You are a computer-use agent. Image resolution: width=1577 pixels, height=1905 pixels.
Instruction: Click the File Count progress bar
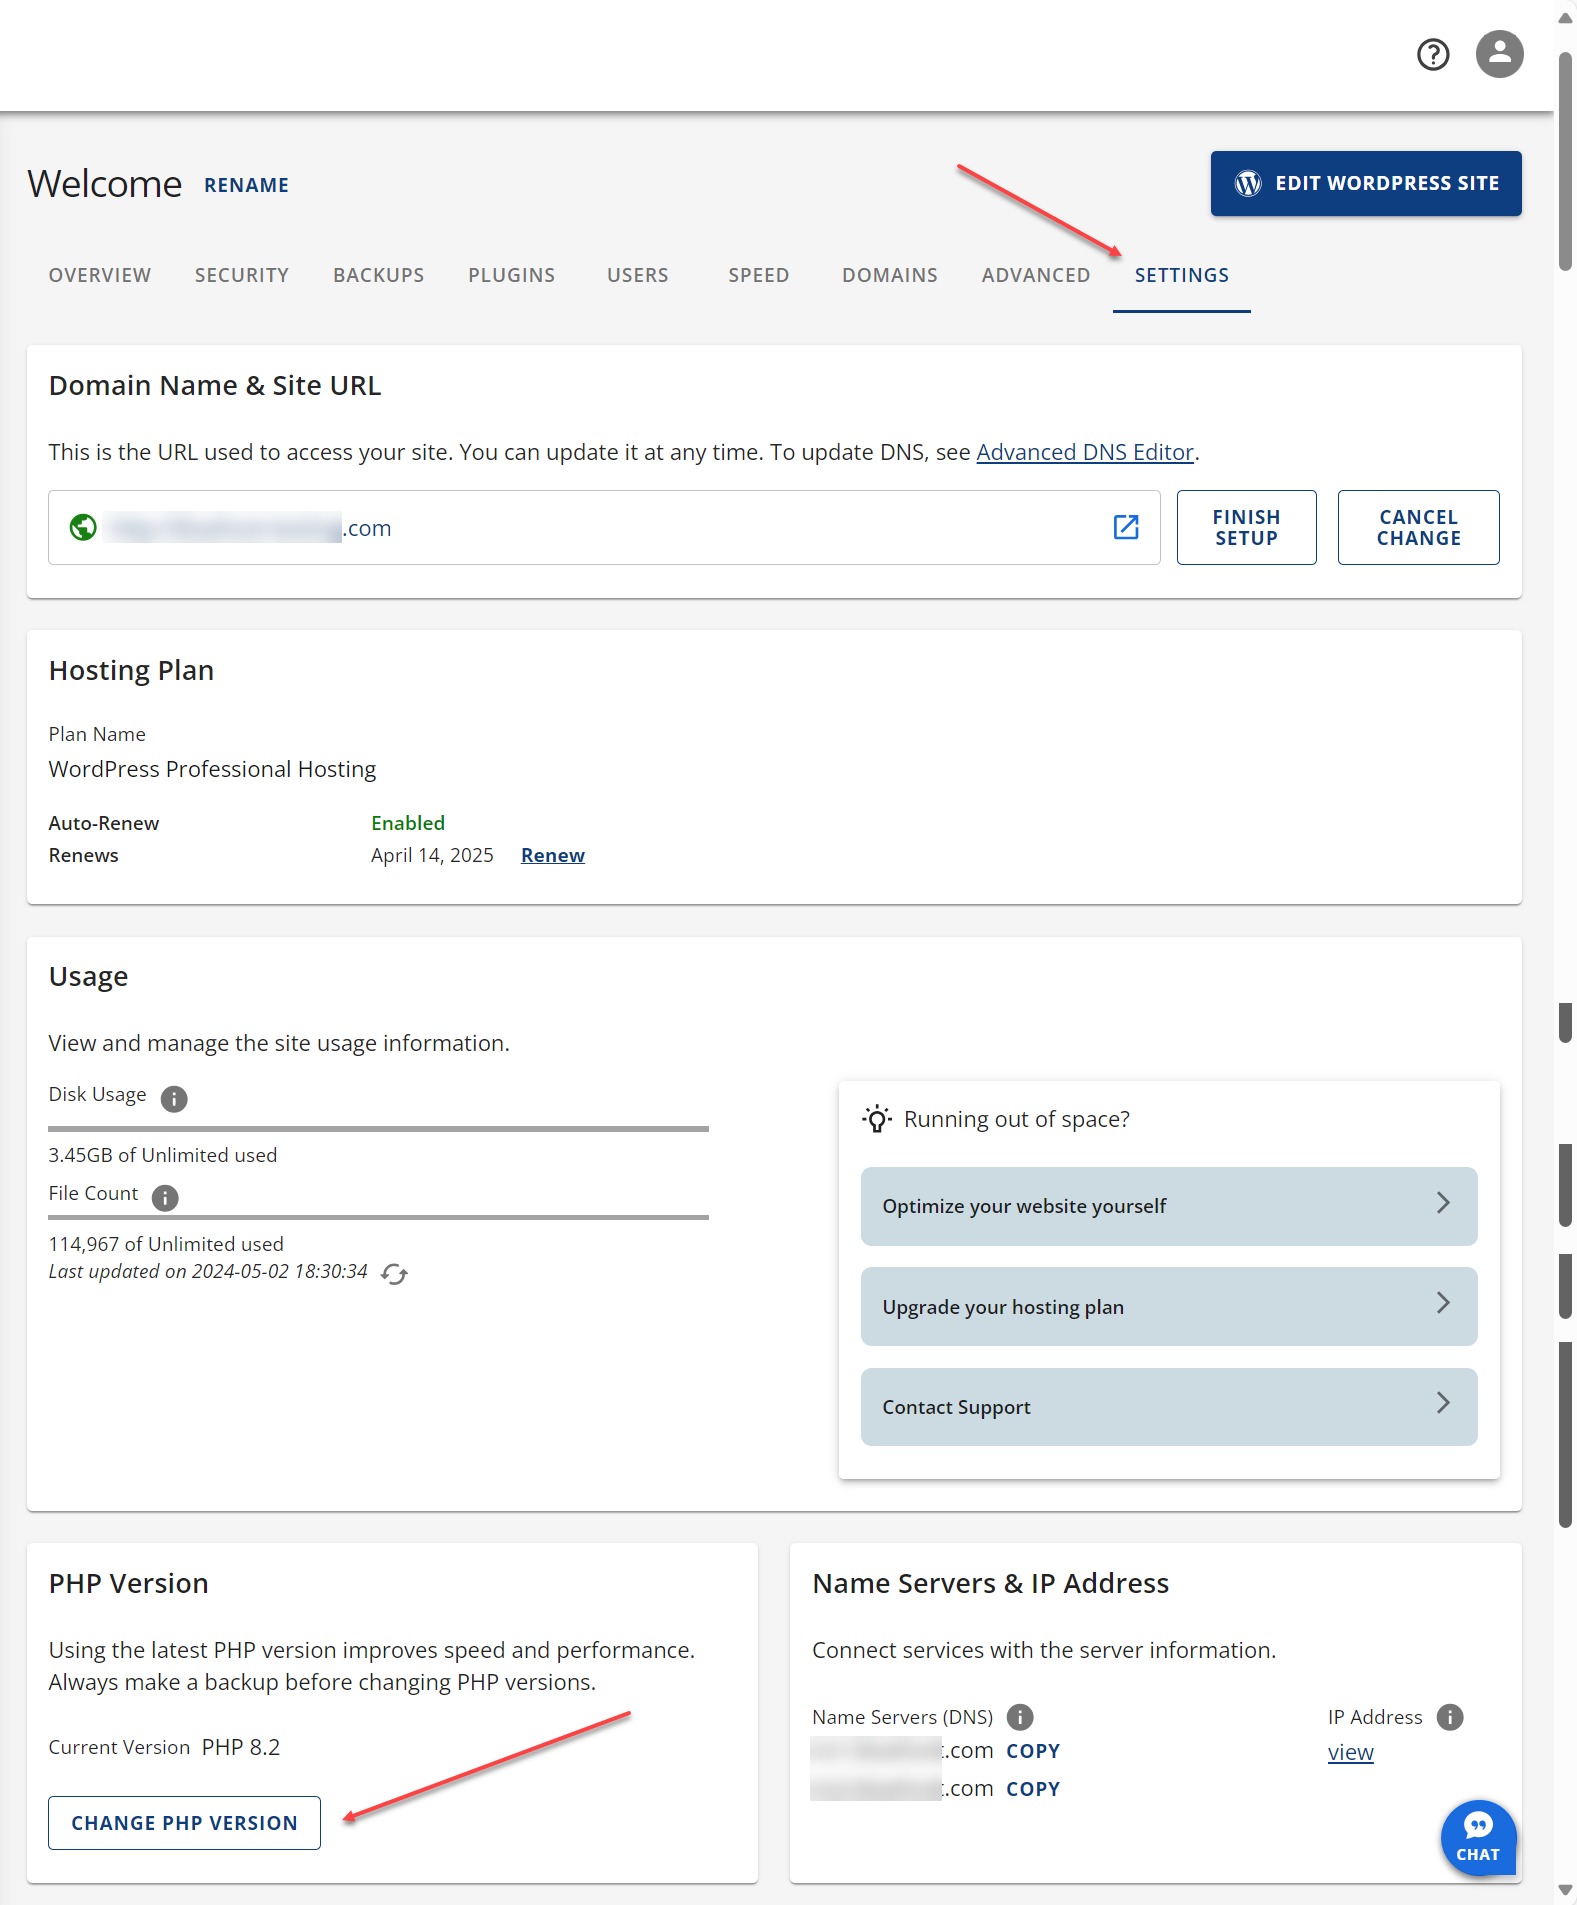click(379, 1217)
